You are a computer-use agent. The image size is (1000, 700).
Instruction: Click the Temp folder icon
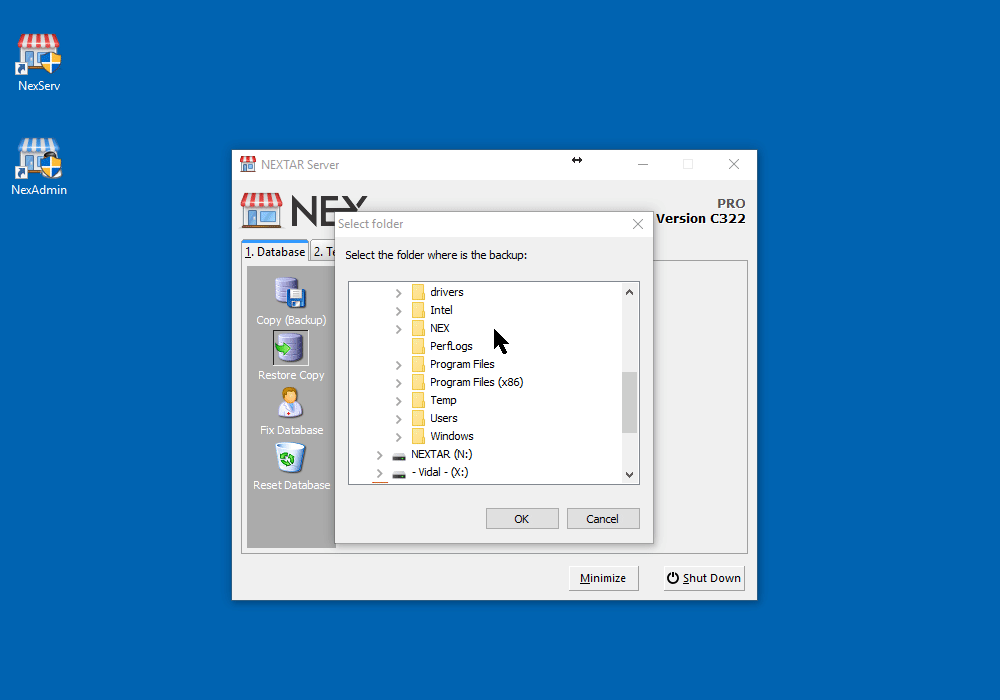click(x=418, y=400)
